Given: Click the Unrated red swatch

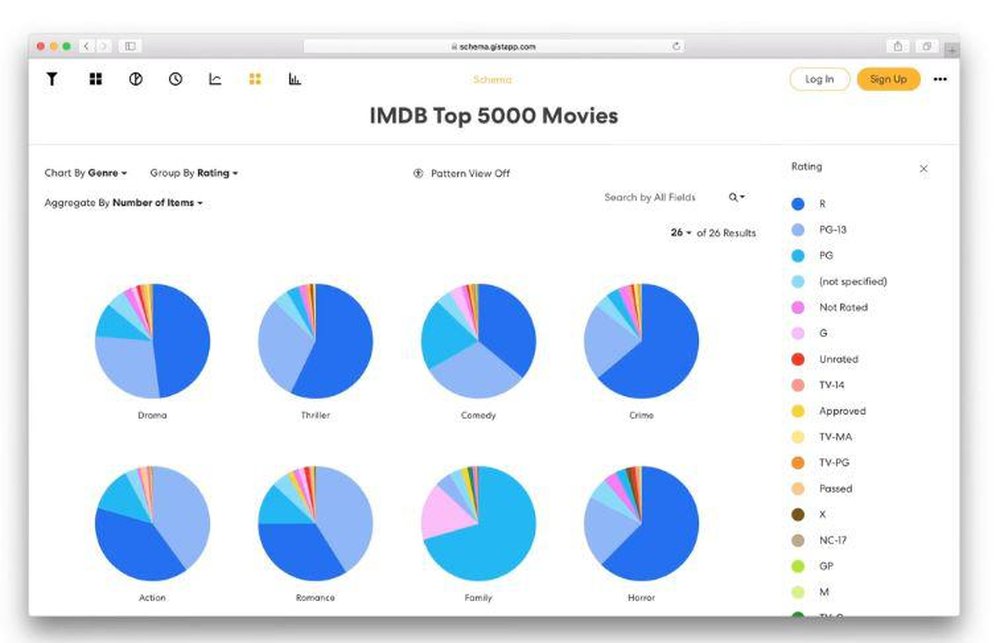Looking at the screenshot, I should pyautogui.click(x=798, y=359).
